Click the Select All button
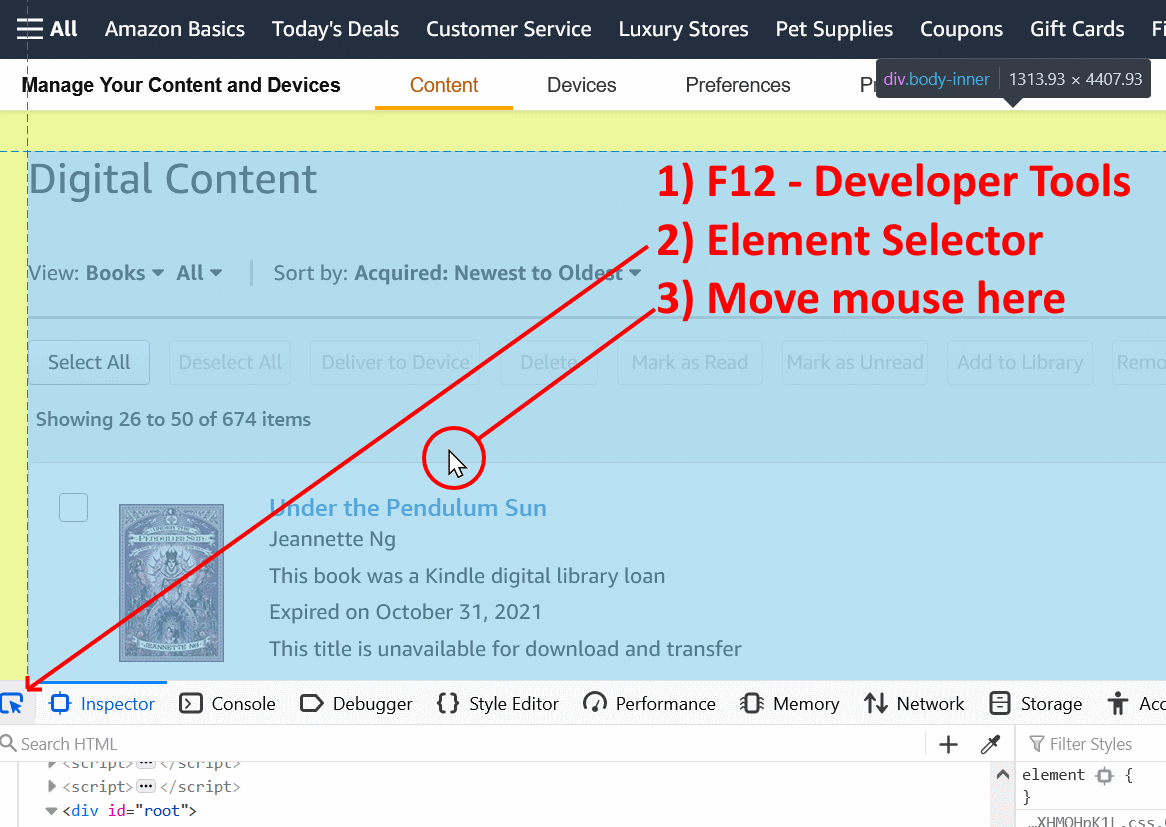This screenshot has height=827, width=1166. (x=88, y=362)
